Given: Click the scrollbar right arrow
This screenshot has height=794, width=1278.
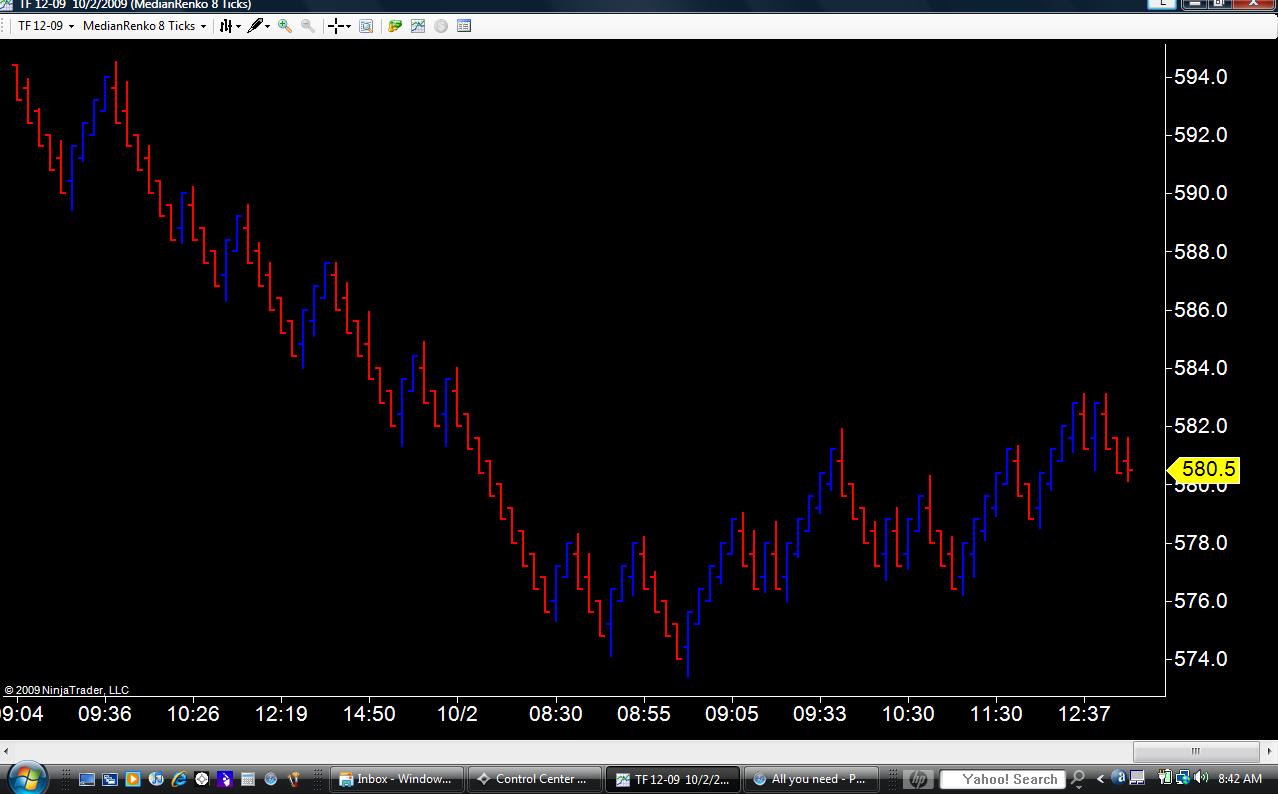Looking at the screenshot, I should click(x=1268, y=751).
